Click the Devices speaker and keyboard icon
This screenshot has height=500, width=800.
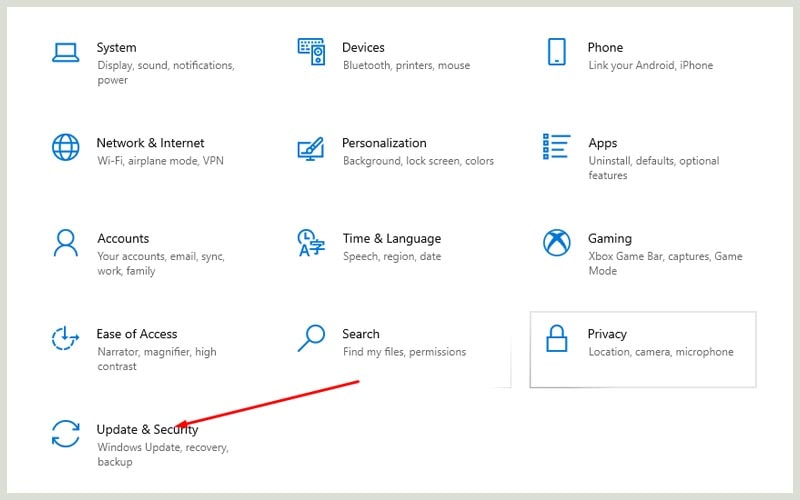coord(311,52)
